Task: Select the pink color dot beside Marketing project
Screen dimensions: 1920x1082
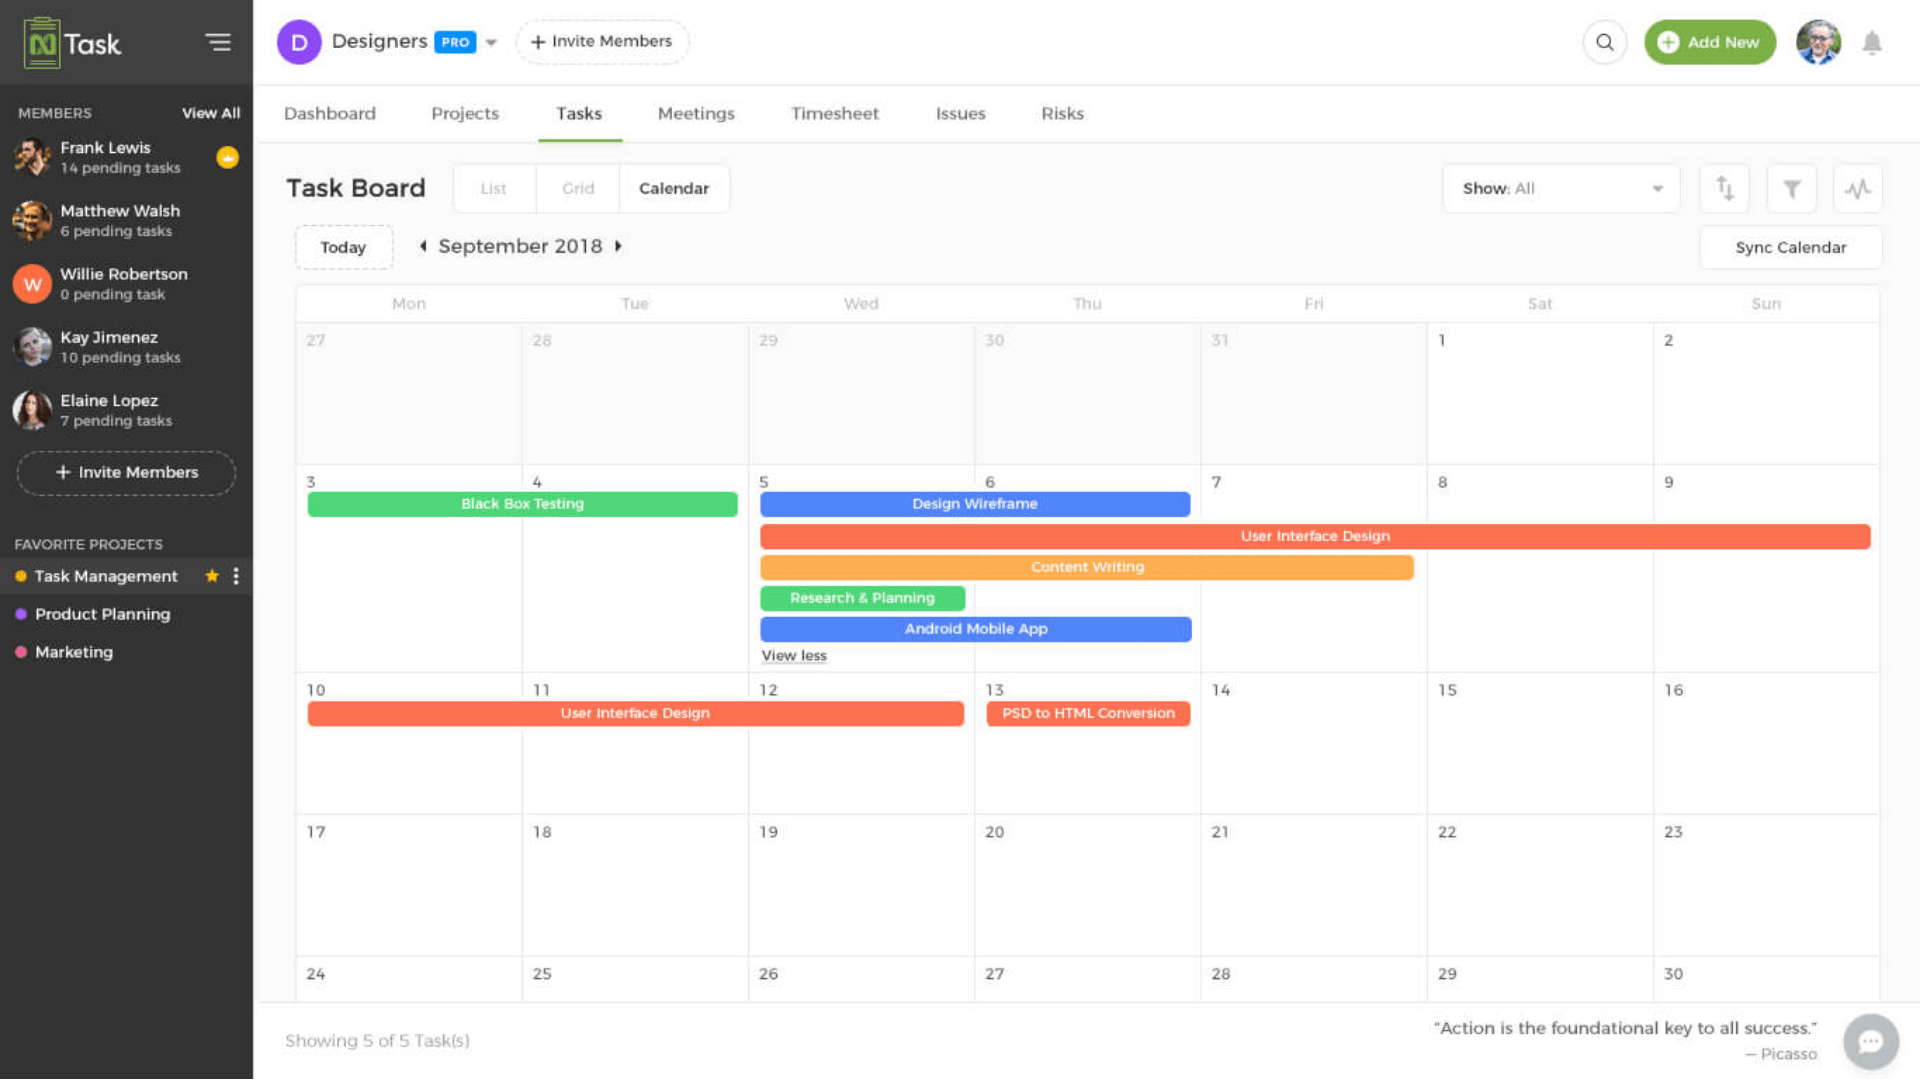Action: point(22,652)
